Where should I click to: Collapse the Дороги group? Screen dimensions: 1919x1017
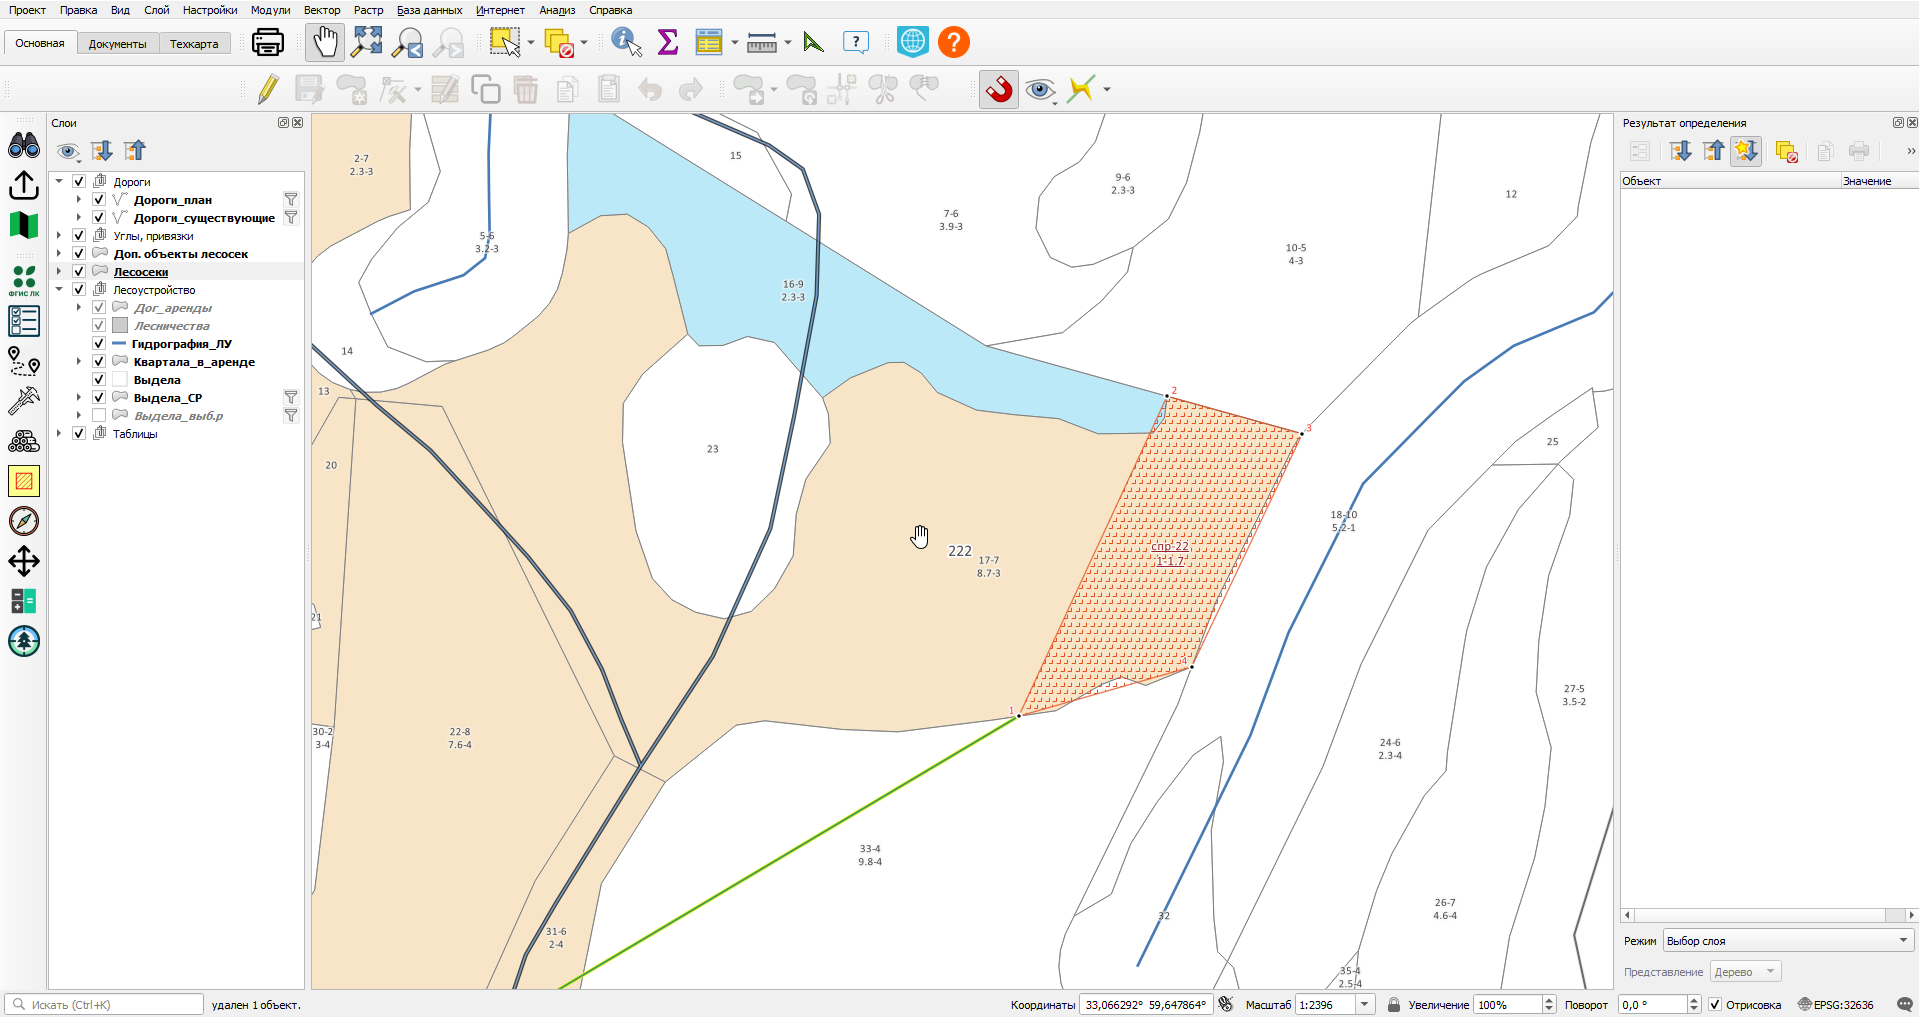(x=59, y=181)
